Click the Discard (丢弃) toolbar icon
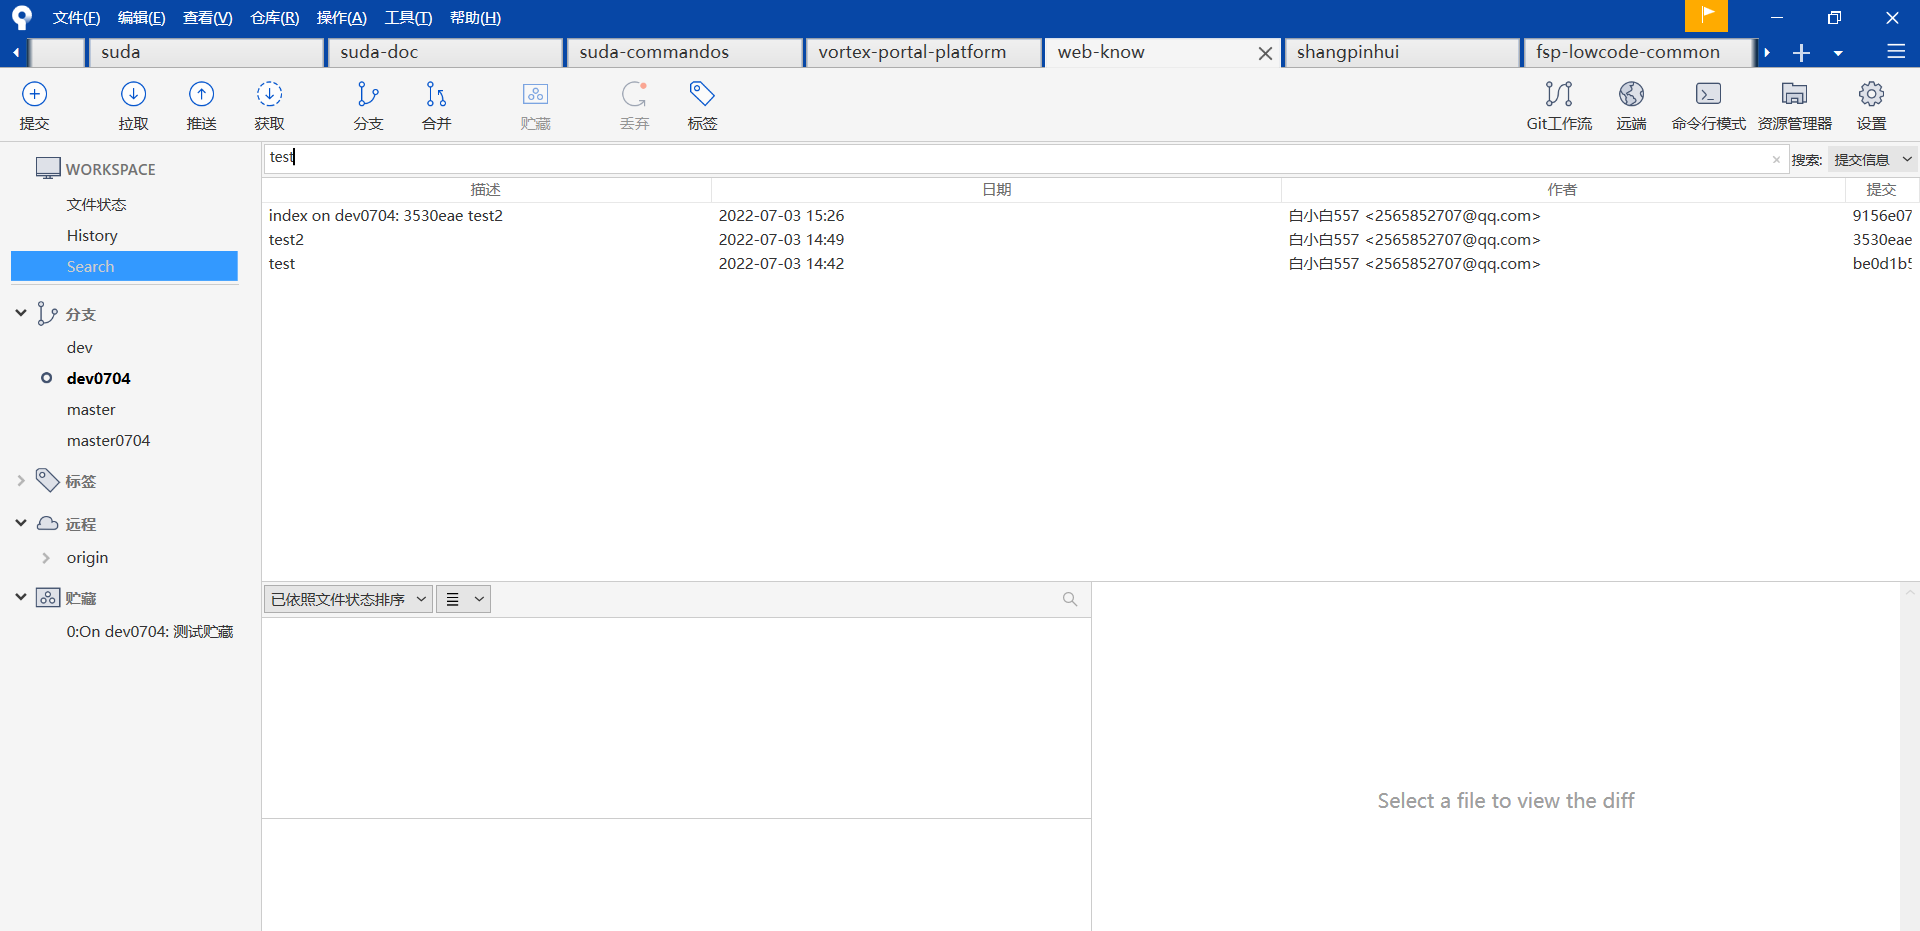The width and height of the screenshot is (1920, 931). 634,105
